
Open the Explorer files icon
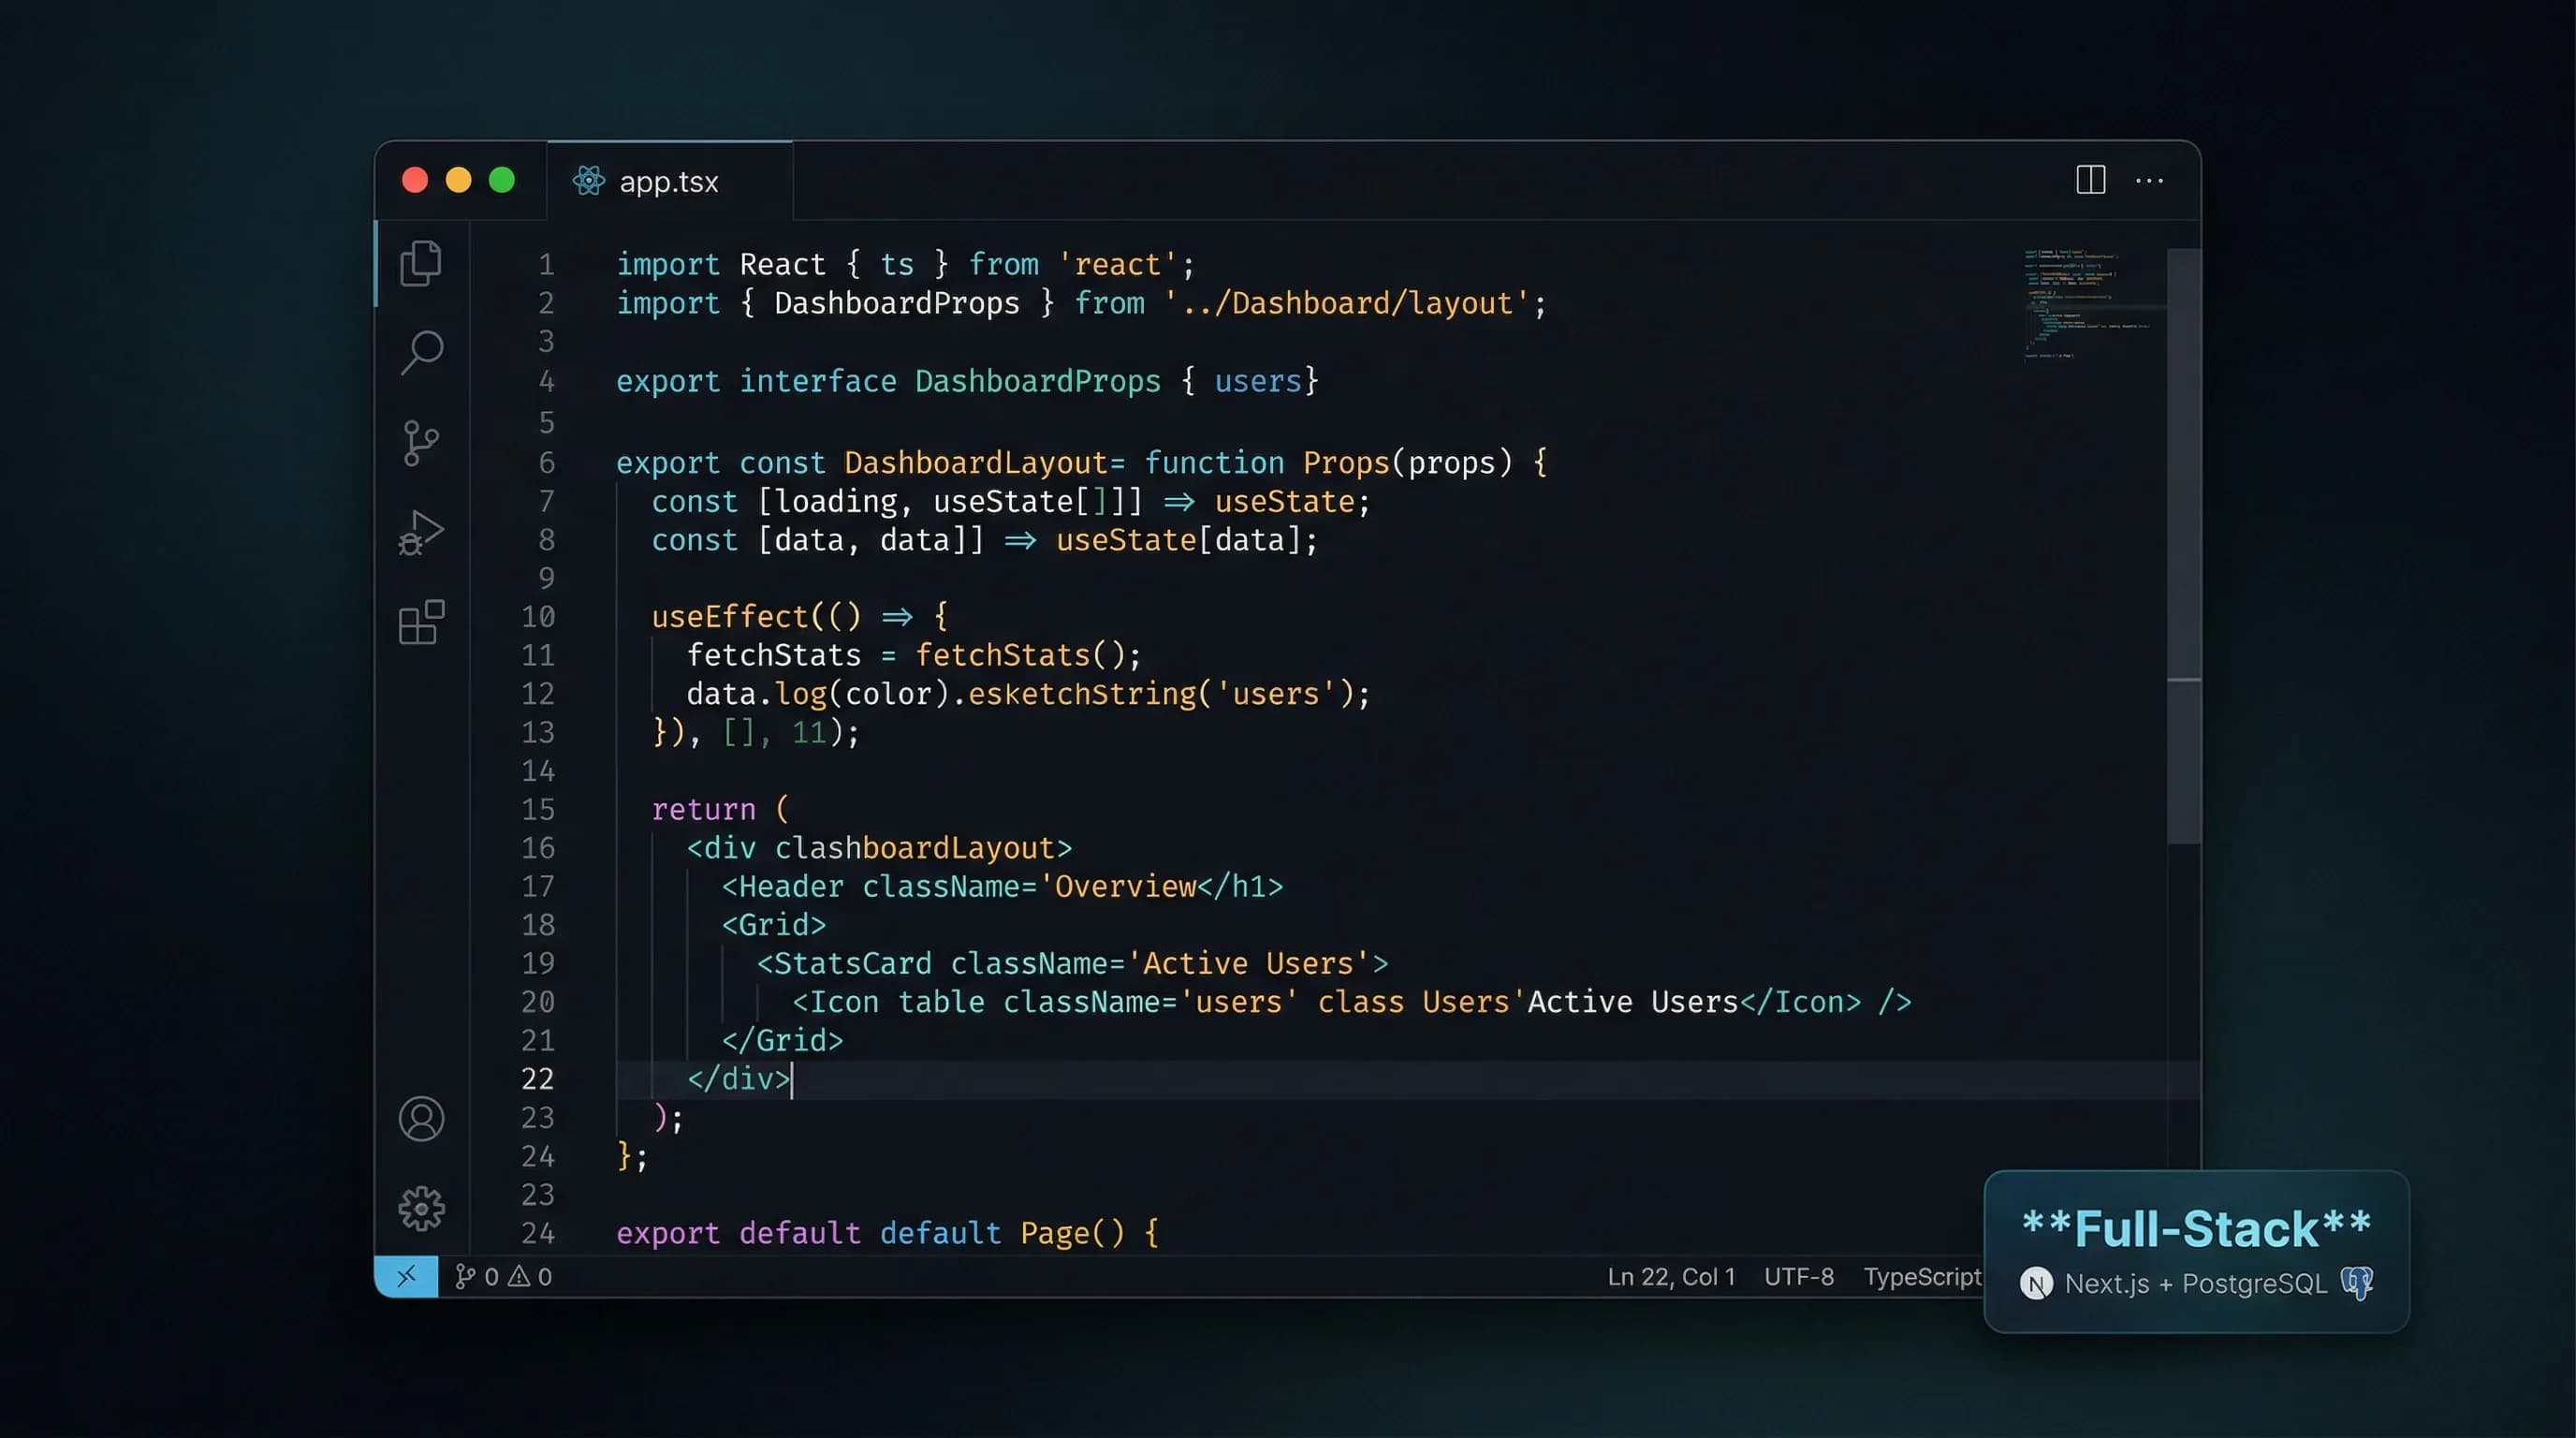(x=421, y=263)
